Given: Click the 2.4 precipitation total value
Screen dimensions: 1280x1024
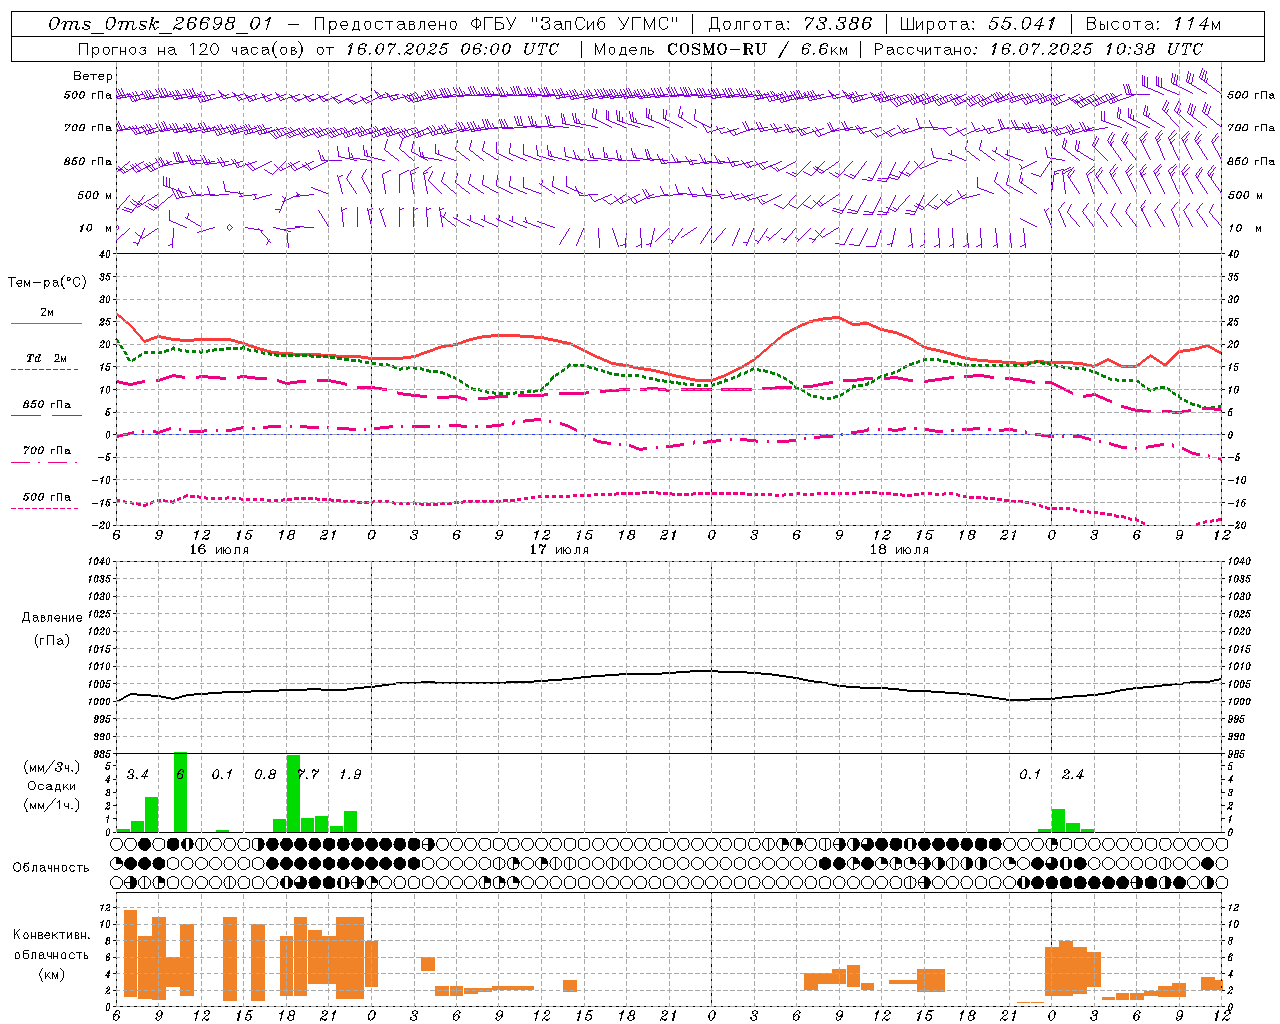Looking at the screenshot, I should tap(1072, 775).
